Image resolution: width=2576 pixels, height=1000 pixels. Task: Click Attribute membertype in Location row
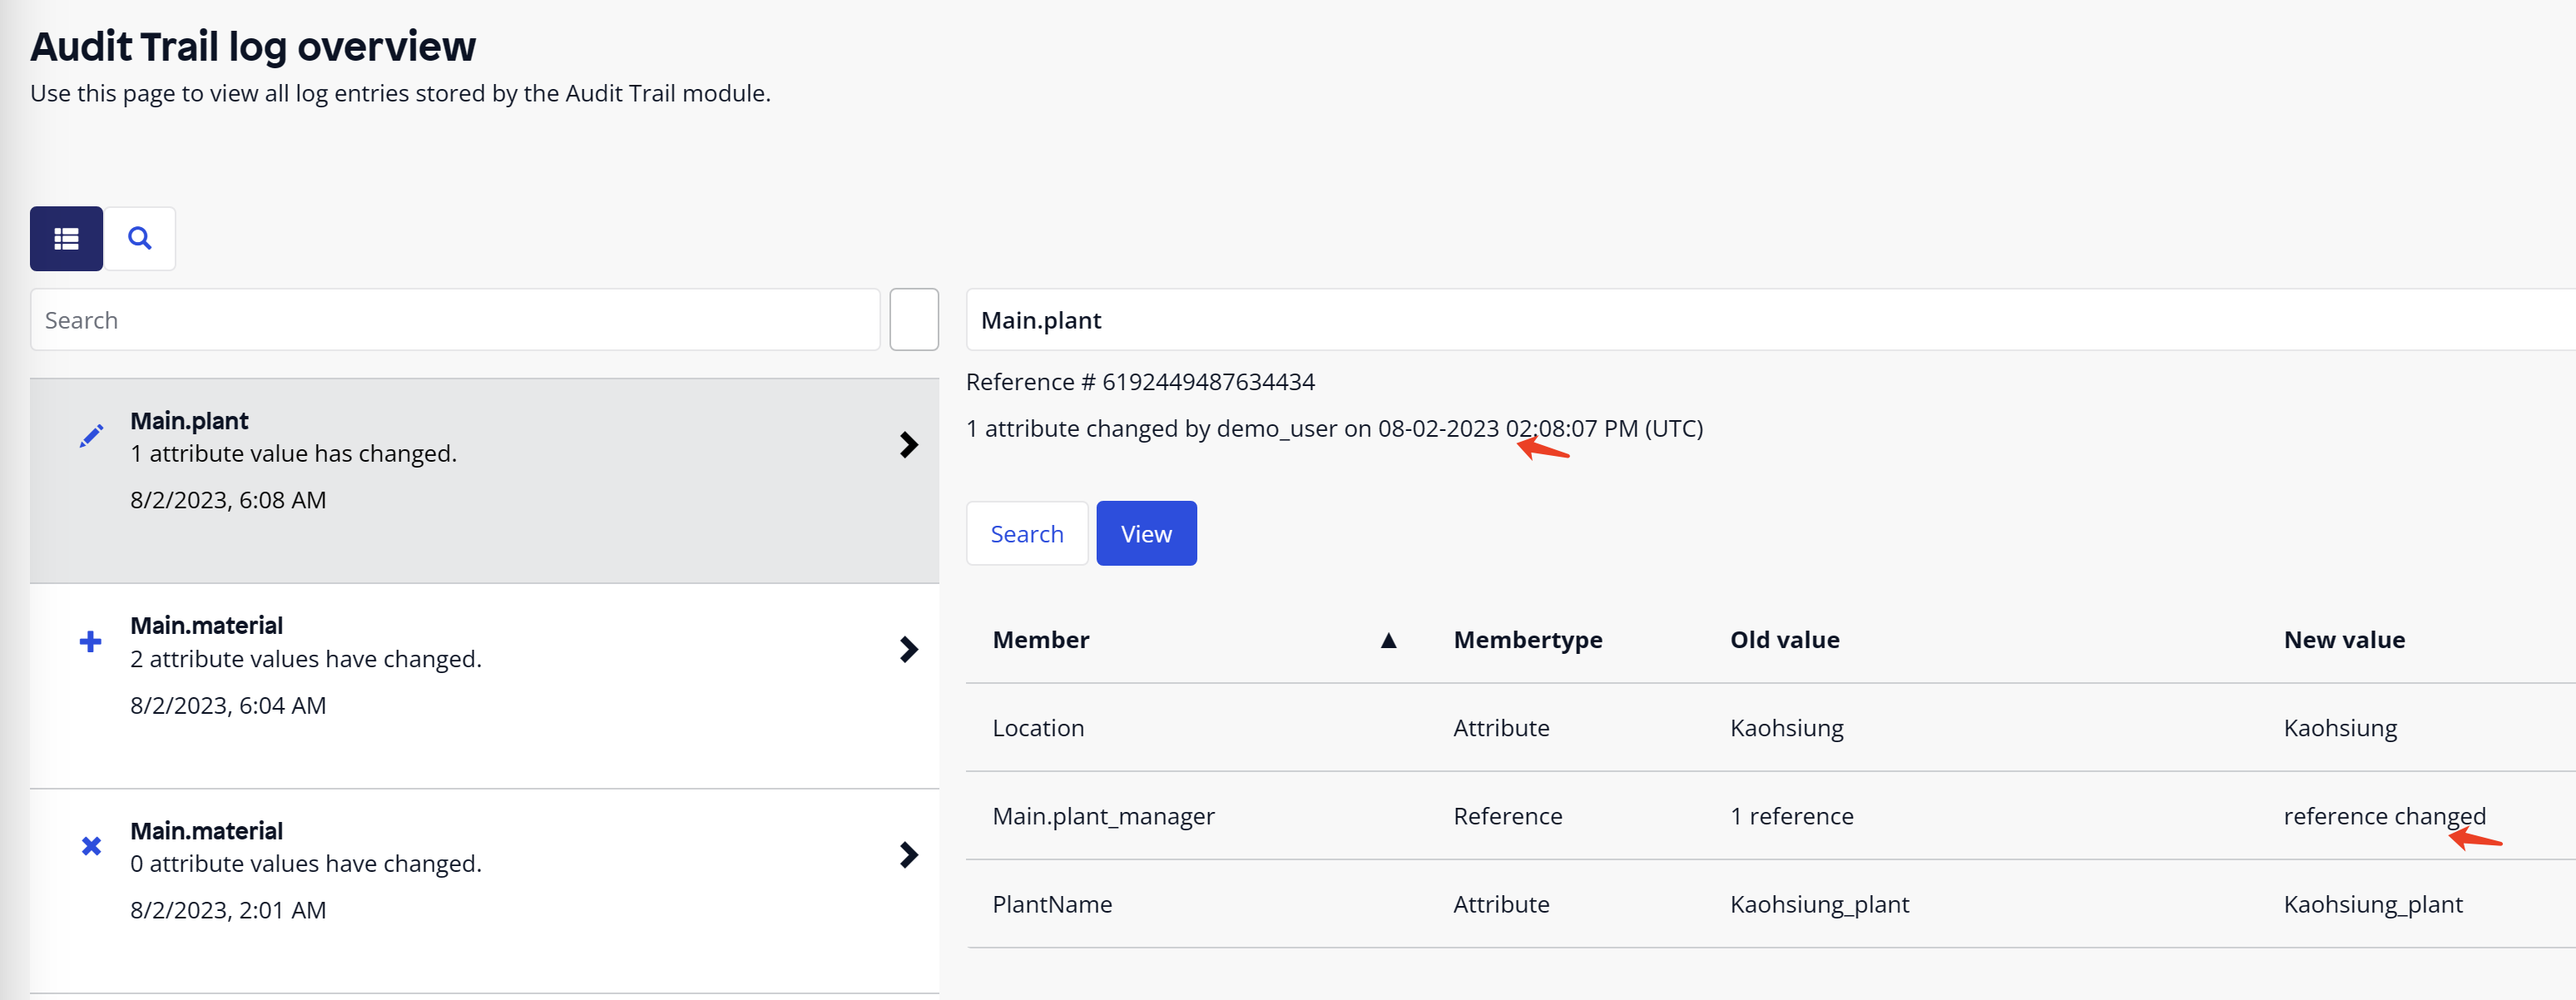pyautogui.click(x=1501, y=728)
